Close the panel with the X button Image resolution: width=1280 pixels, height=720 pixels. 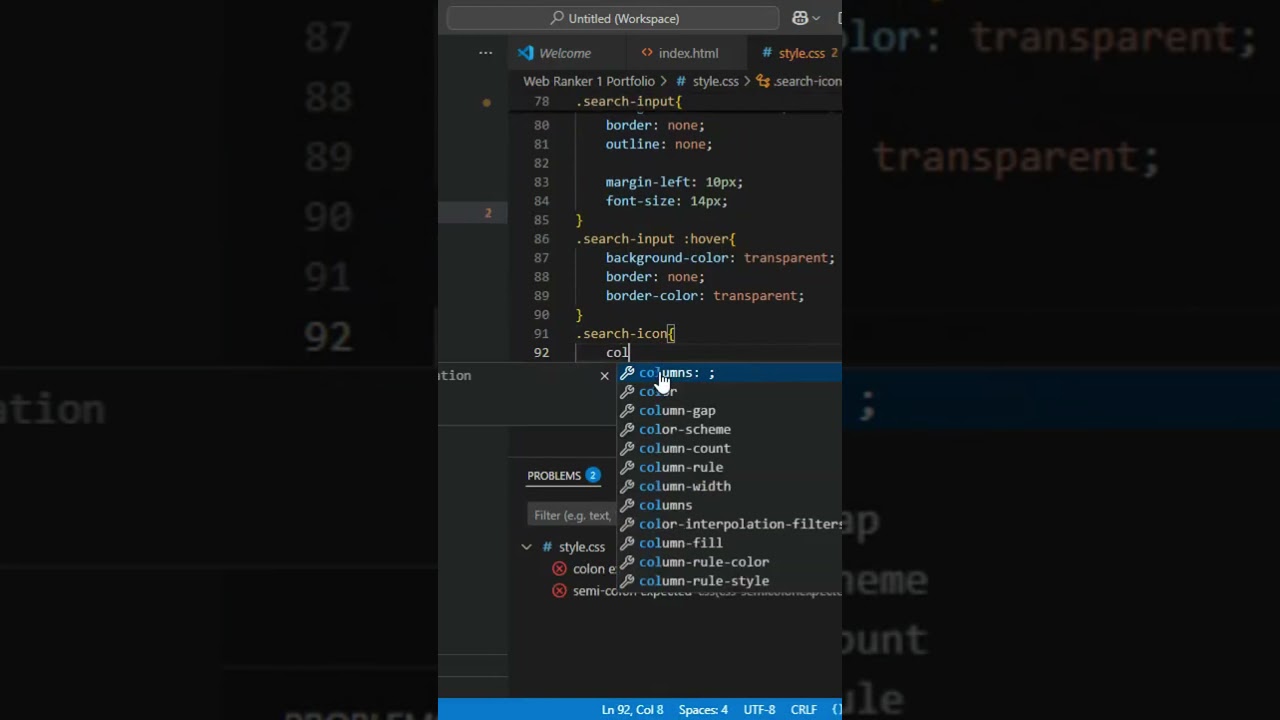click(x=604, y=375)
